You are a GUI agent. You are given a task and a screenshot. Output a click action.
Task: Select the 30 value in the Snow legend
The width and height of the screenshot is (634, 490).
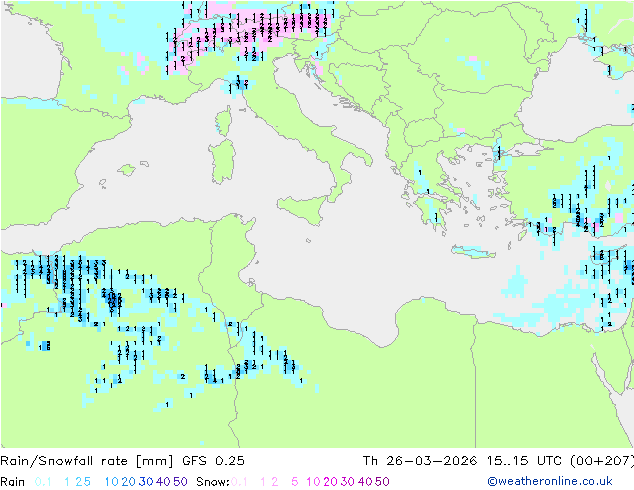(x=348, y=482)
